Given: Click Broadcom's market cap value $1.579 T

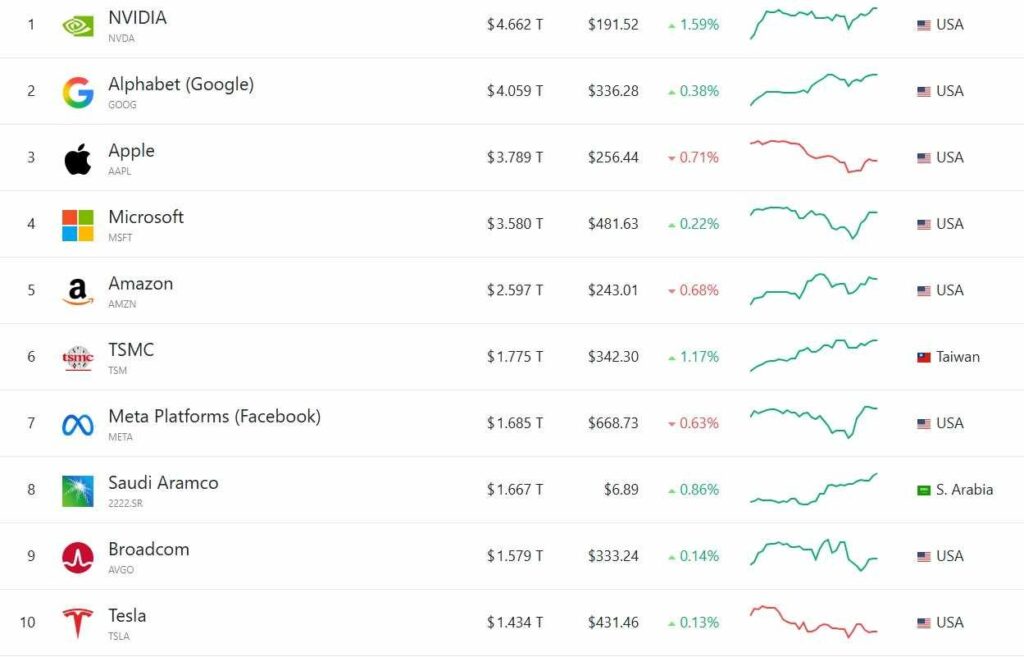Looking at the screenshot, I should 515,556.
